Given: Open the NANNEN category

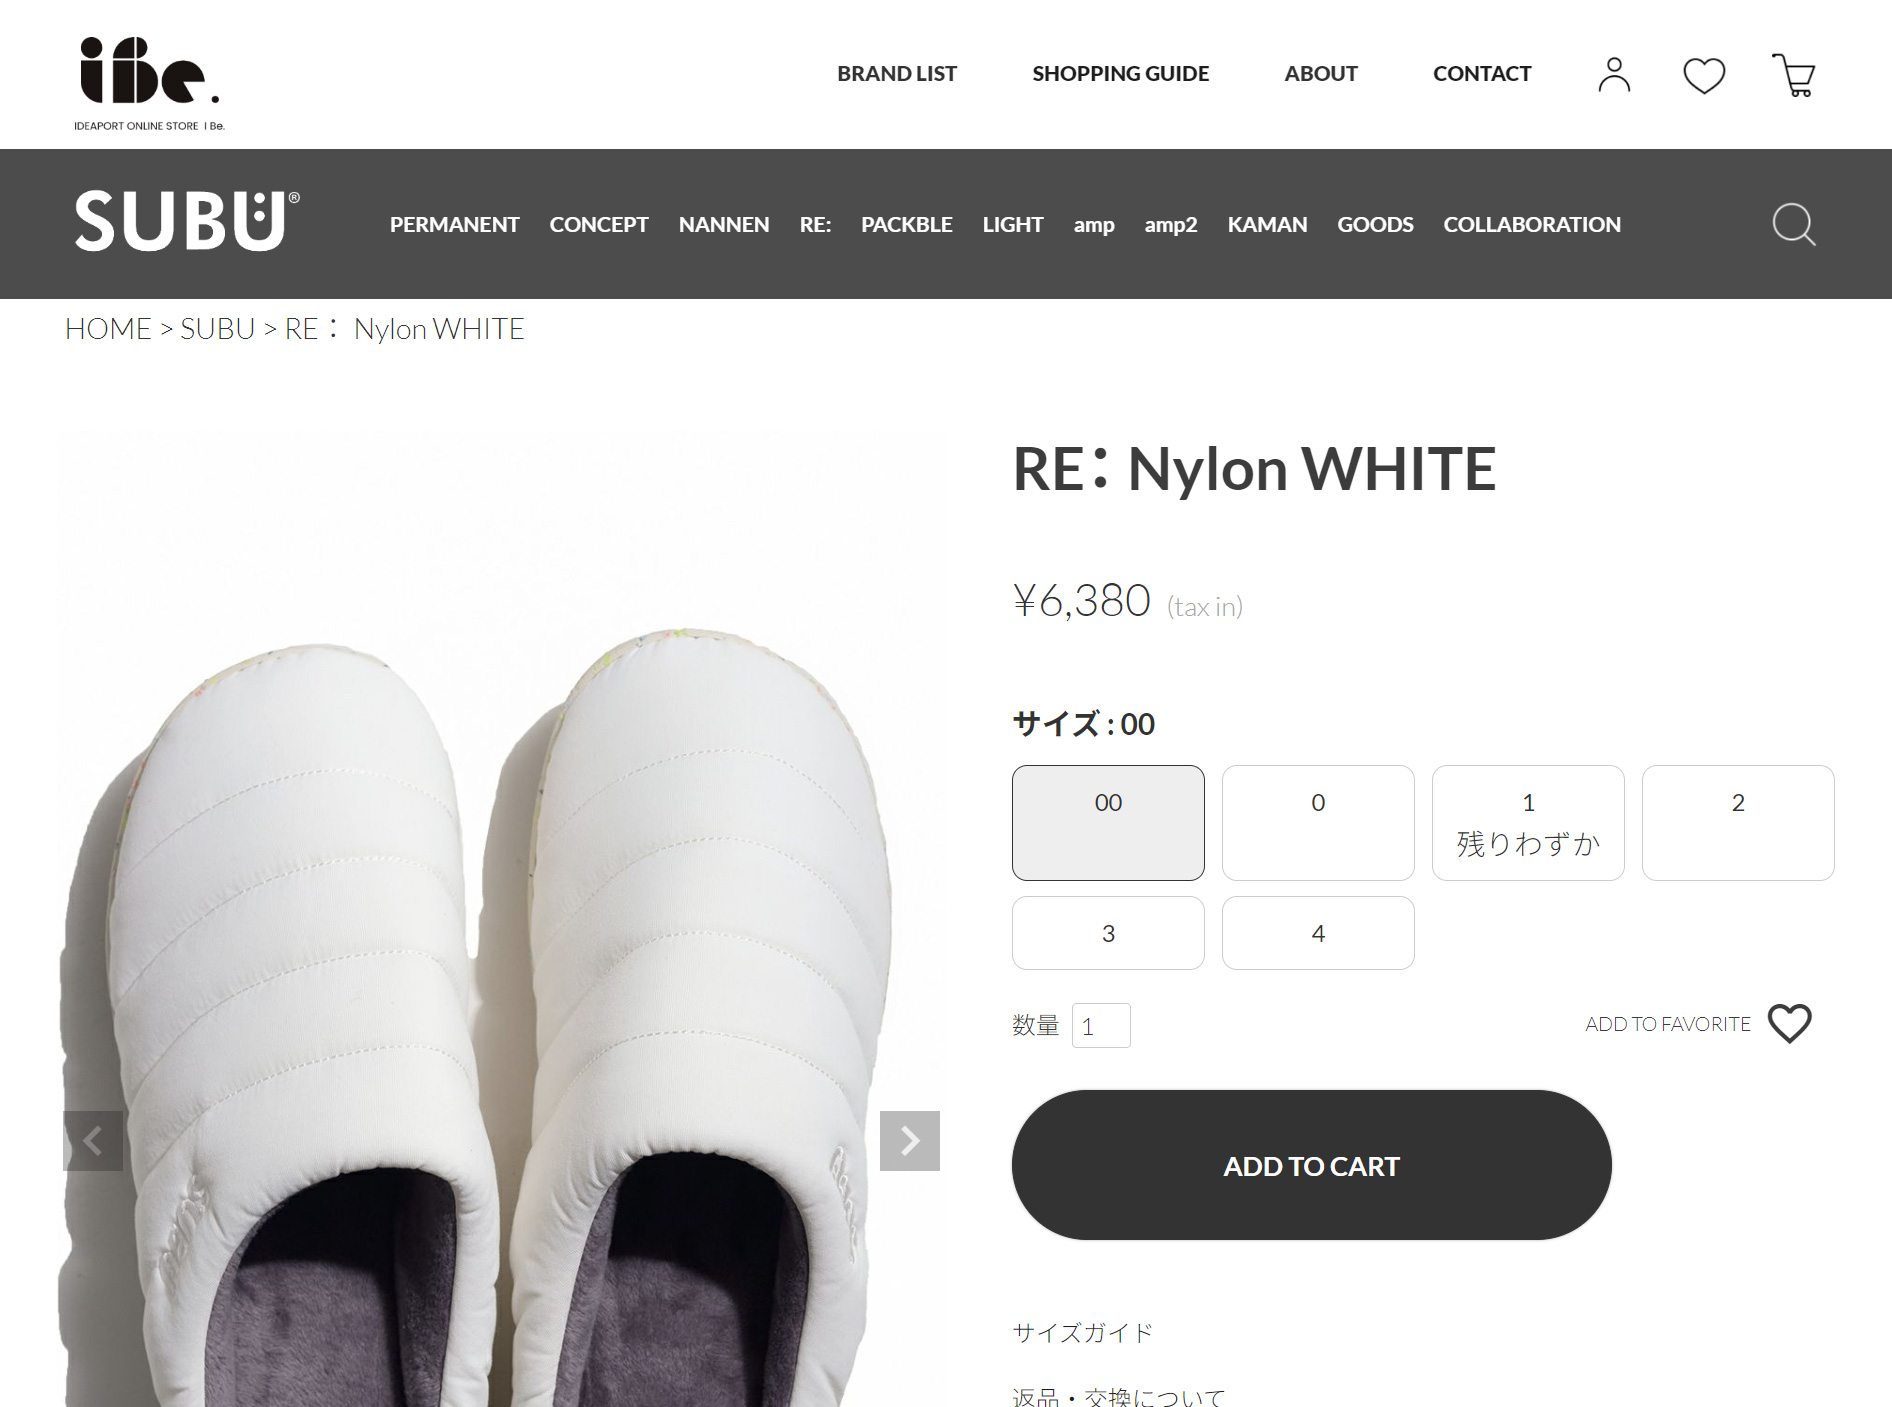Looking at the screenshot, I should click(x=724, y=225).
